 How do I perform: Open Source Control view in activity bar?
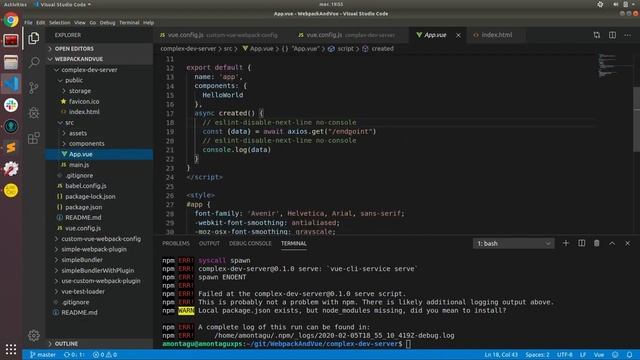tap(34, 87)
